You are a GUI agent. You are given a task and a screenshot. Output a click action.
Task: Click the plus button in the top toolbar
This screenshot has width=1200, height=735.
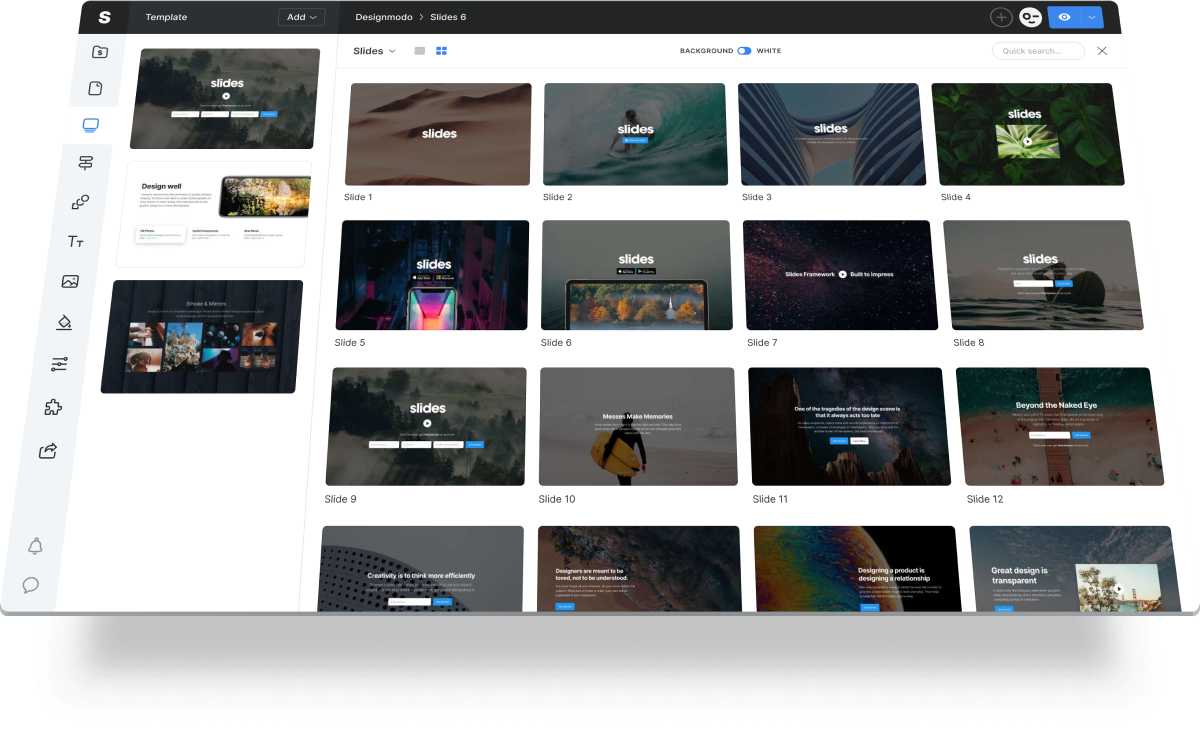pyautogui.click(x=1000, y=16)
